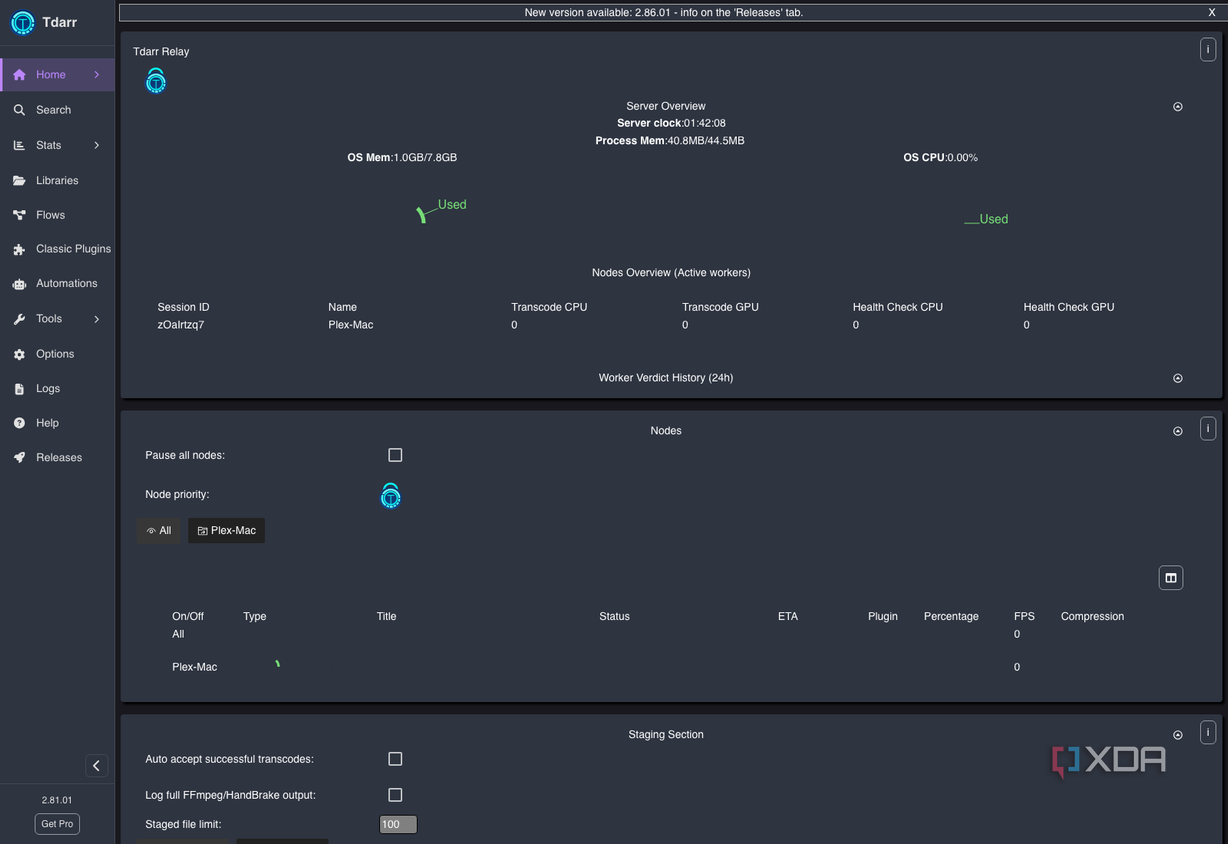Open Options gear icon
The height and width of the screenshot is (844, 1228).
19,354
